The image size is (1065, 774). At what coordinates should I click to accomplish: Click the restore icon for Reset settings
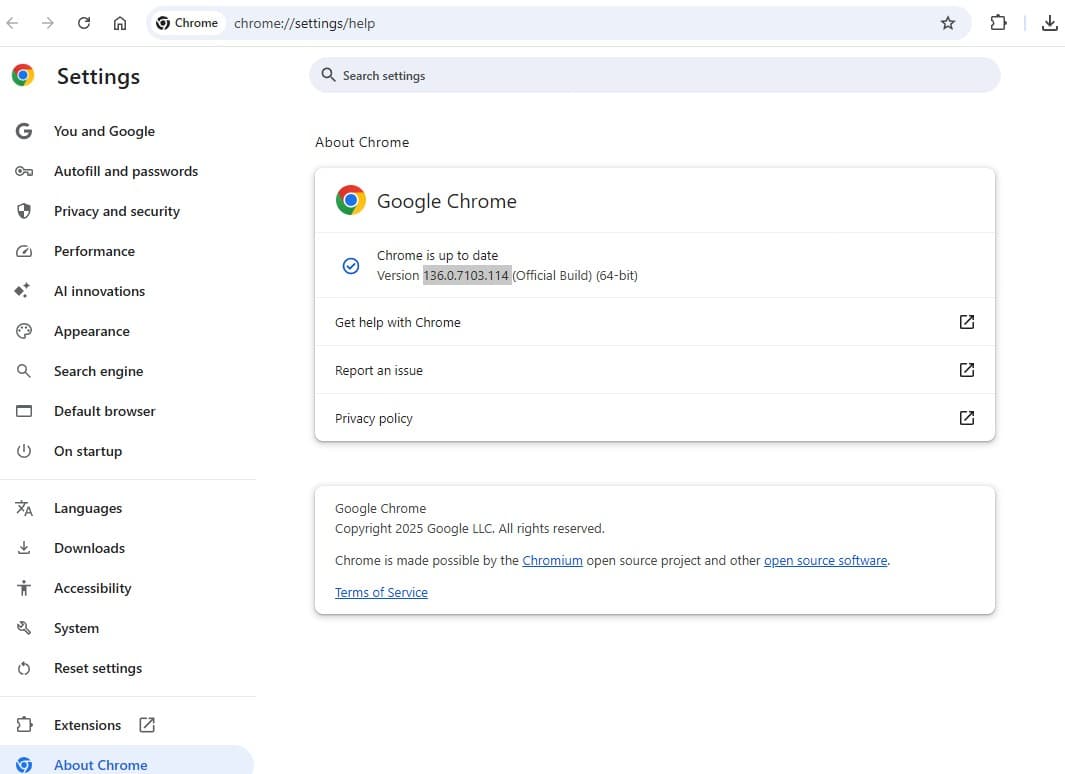[24, 669]
